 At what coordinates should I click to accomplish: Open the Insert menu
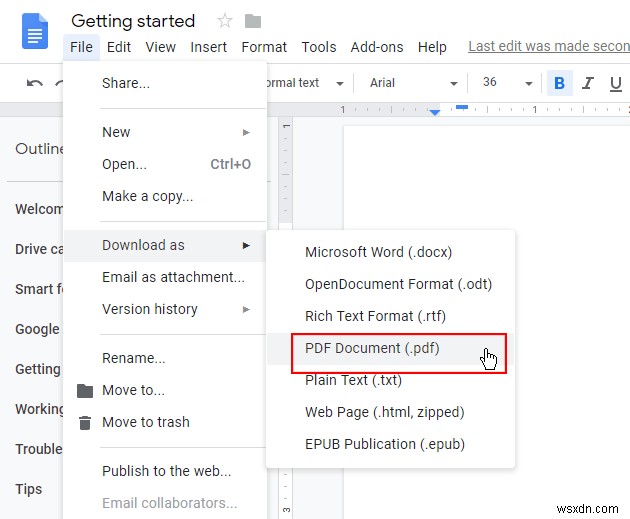point(209,47)
